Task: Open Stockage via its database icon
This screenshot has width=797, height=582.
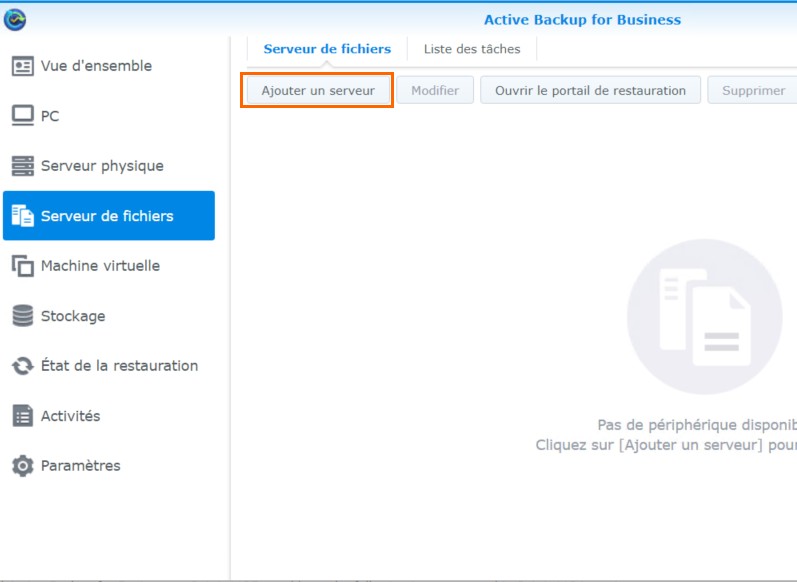Action: (x=22, y=316)
